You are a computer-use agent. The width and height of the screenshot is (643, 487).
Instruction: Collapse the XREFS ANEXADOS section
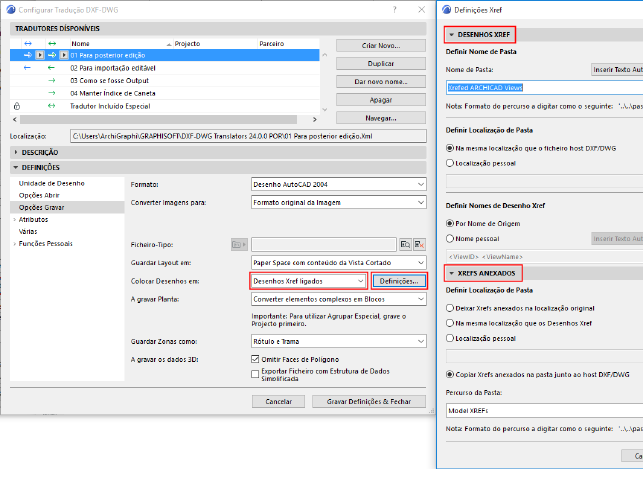coord(451,273)
